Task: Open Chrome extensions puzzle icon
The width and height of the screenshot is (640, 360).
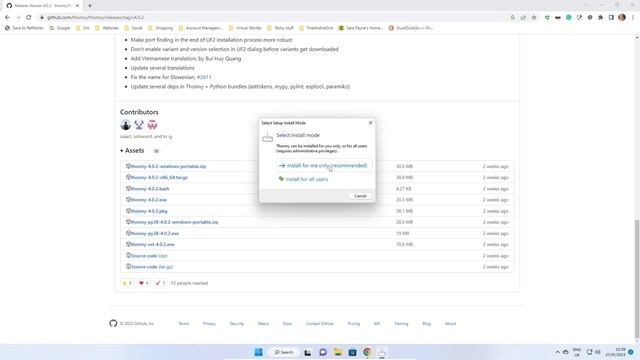Action: coord(600,18)
